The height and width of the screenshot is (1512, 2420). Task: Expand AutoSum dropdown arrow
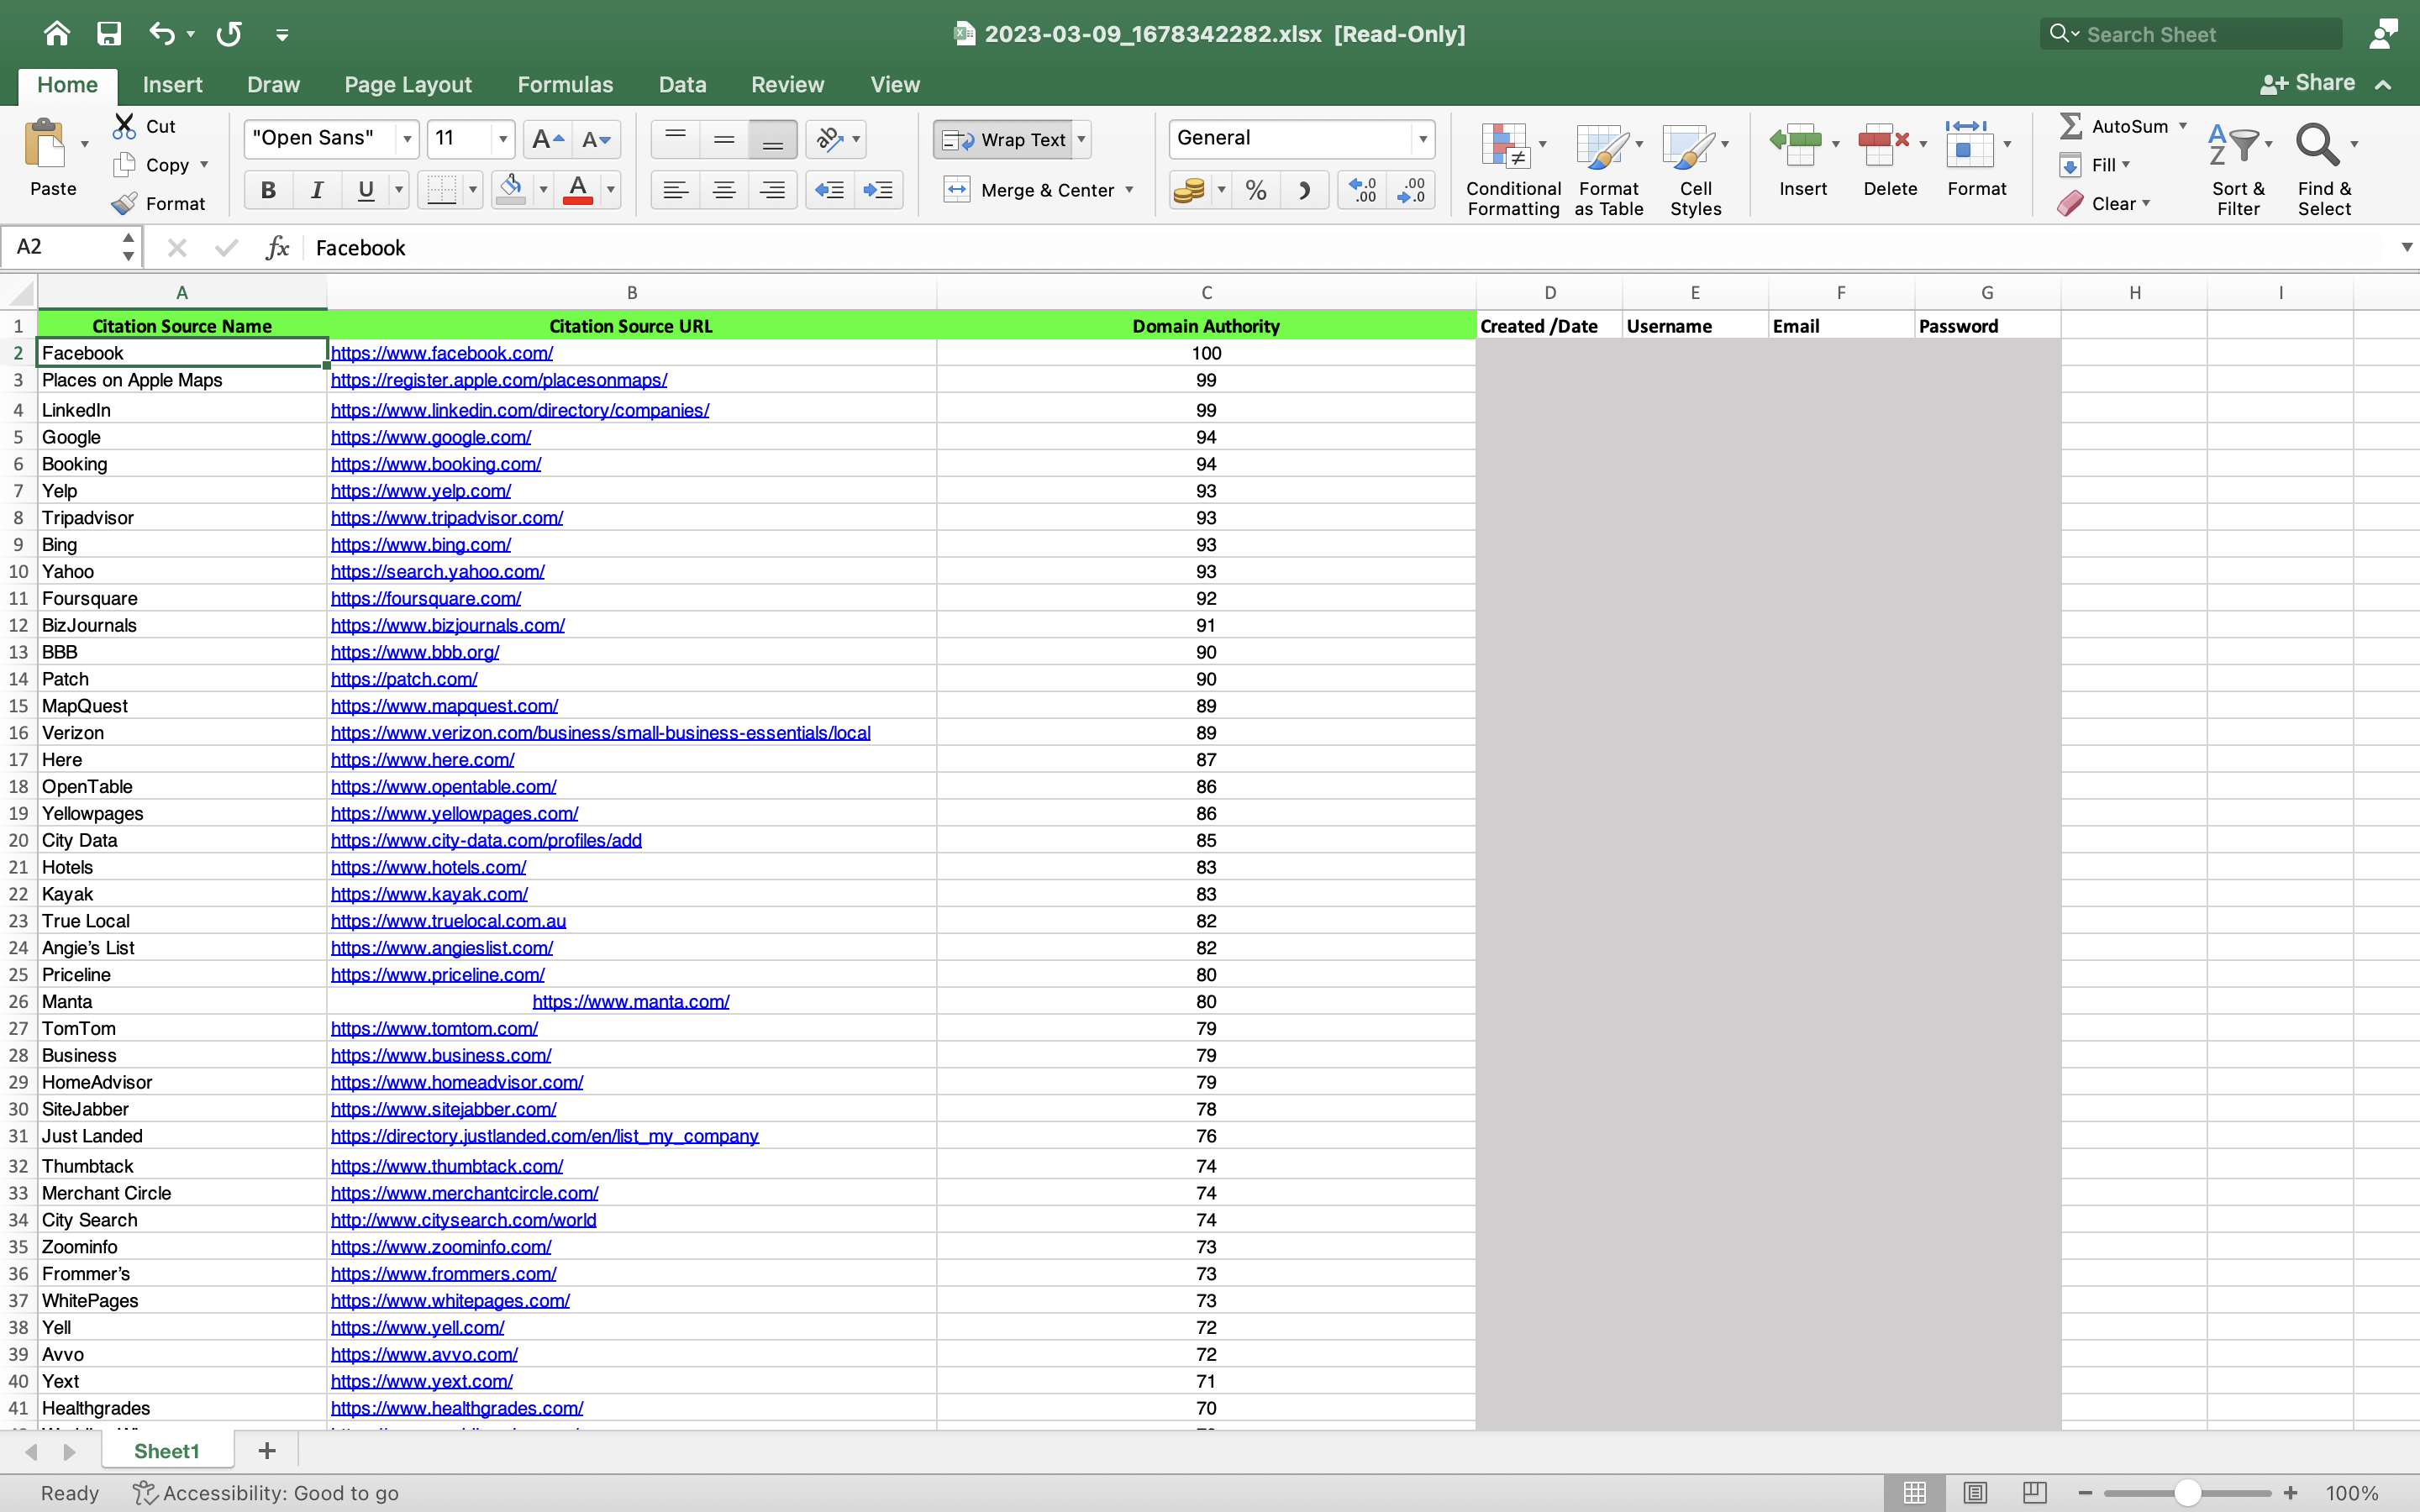click(2183, 126)
